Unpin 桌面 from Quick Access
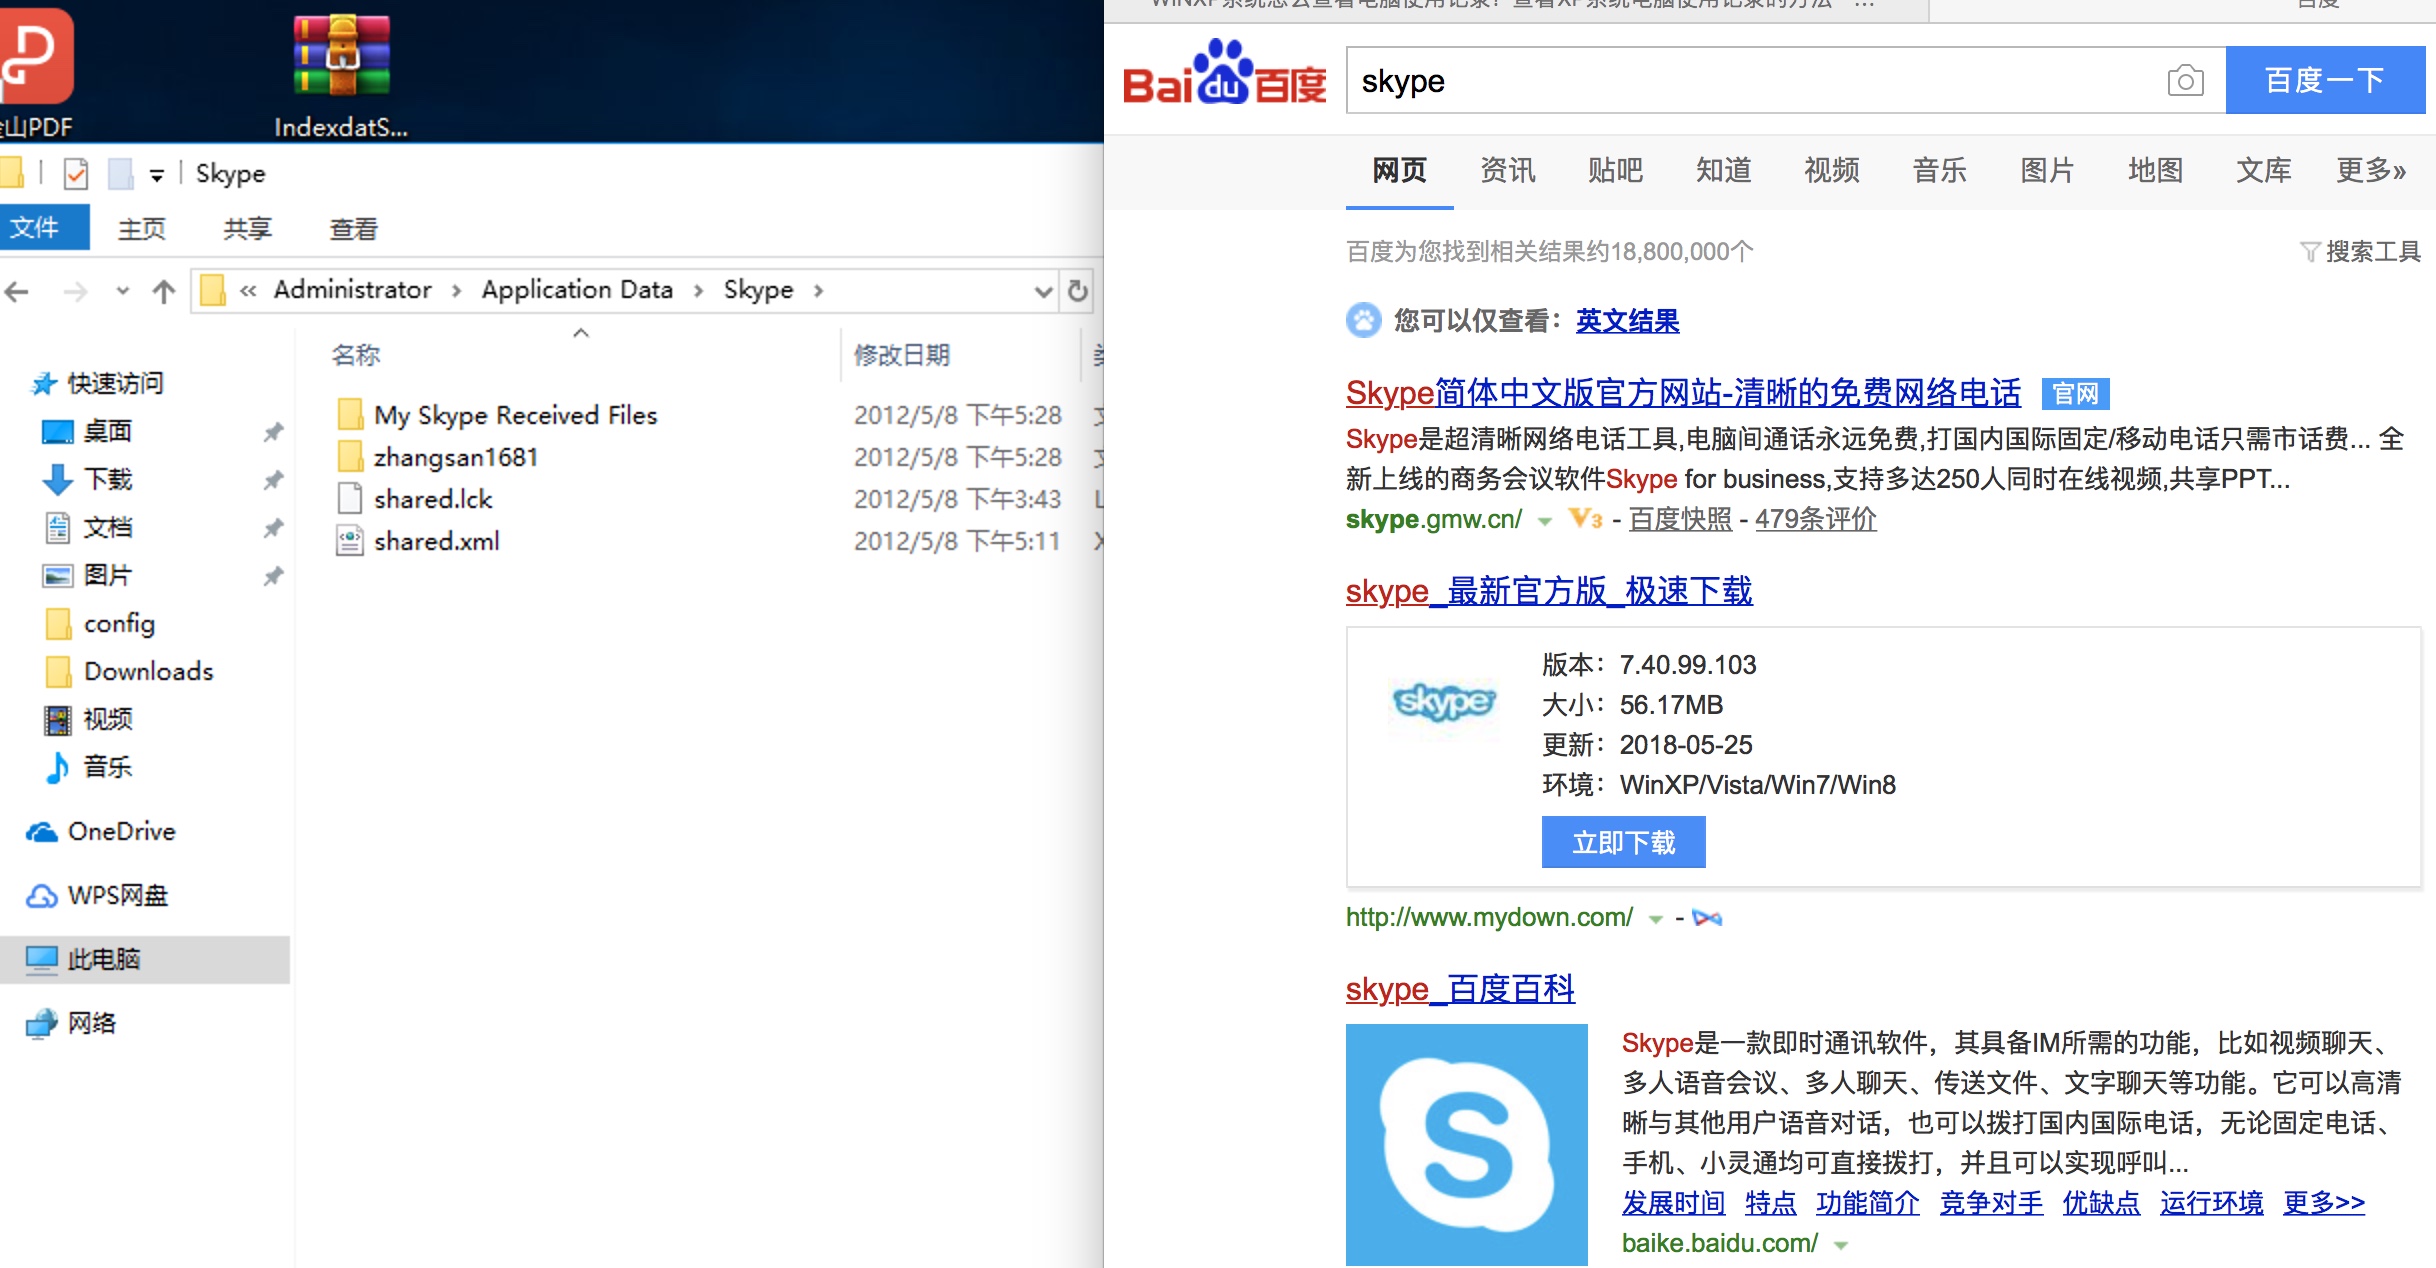Viewport: 2436px width, 1268px height. (x=272, y=432)
